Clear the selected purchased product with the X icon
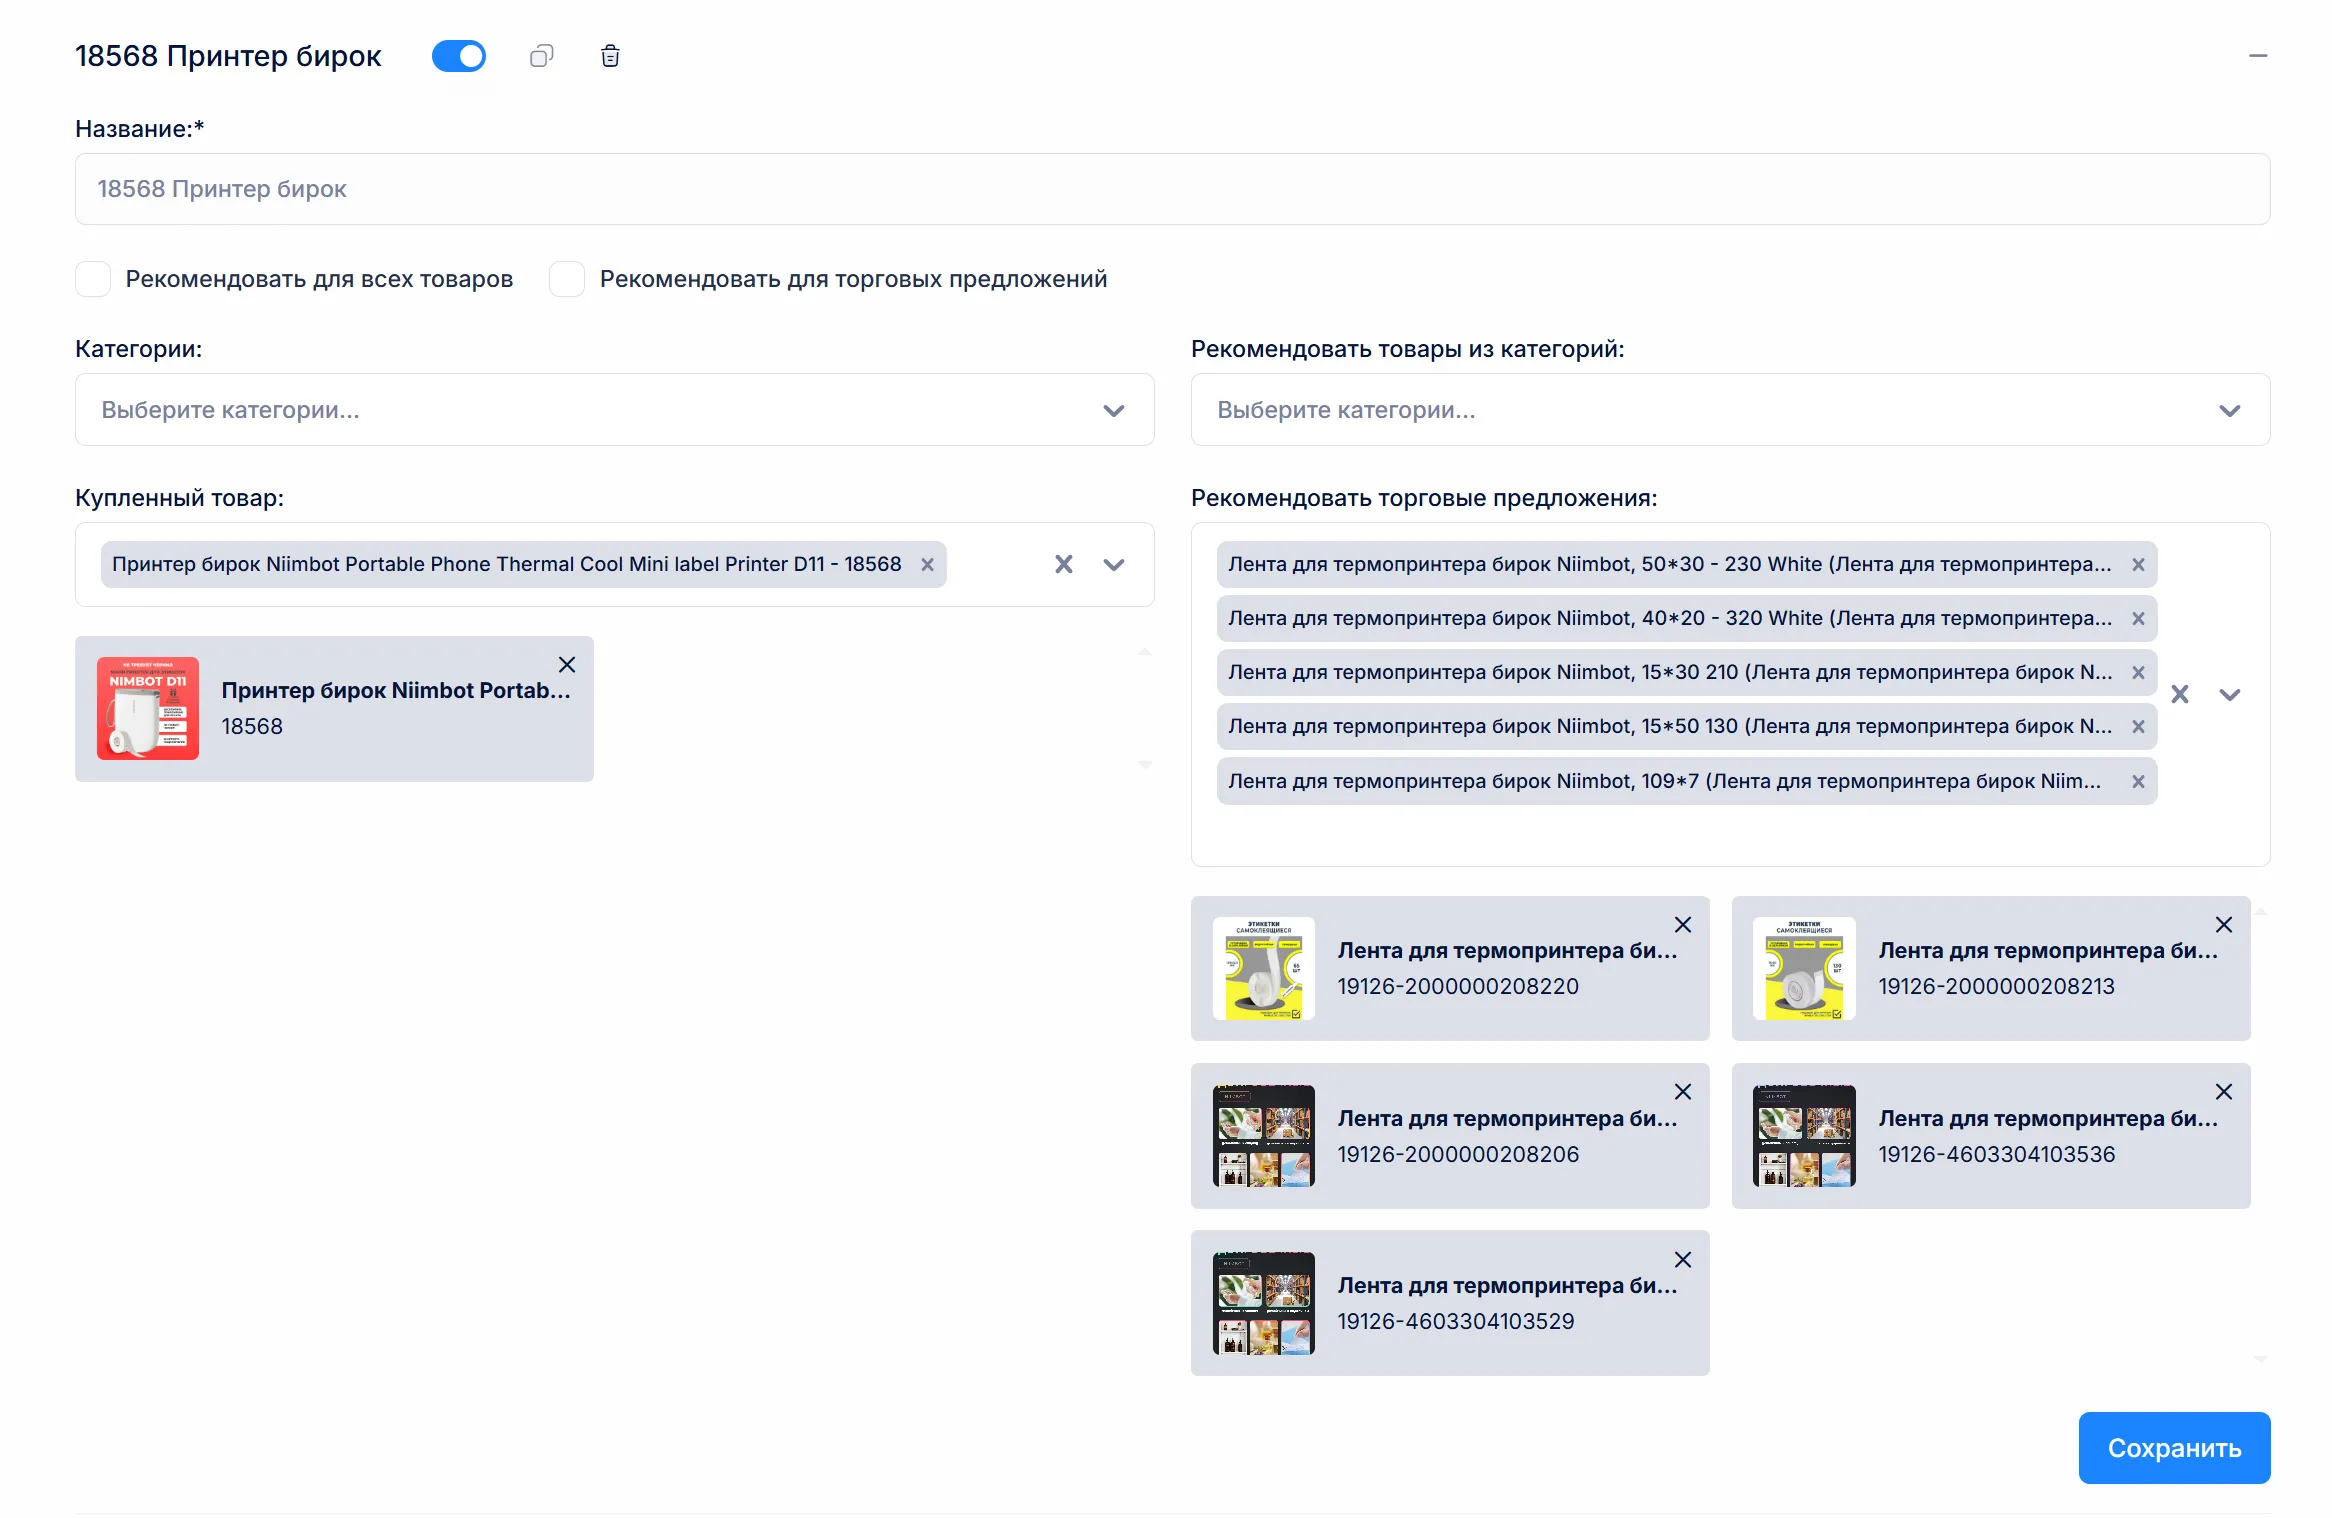 [1063, 564]
